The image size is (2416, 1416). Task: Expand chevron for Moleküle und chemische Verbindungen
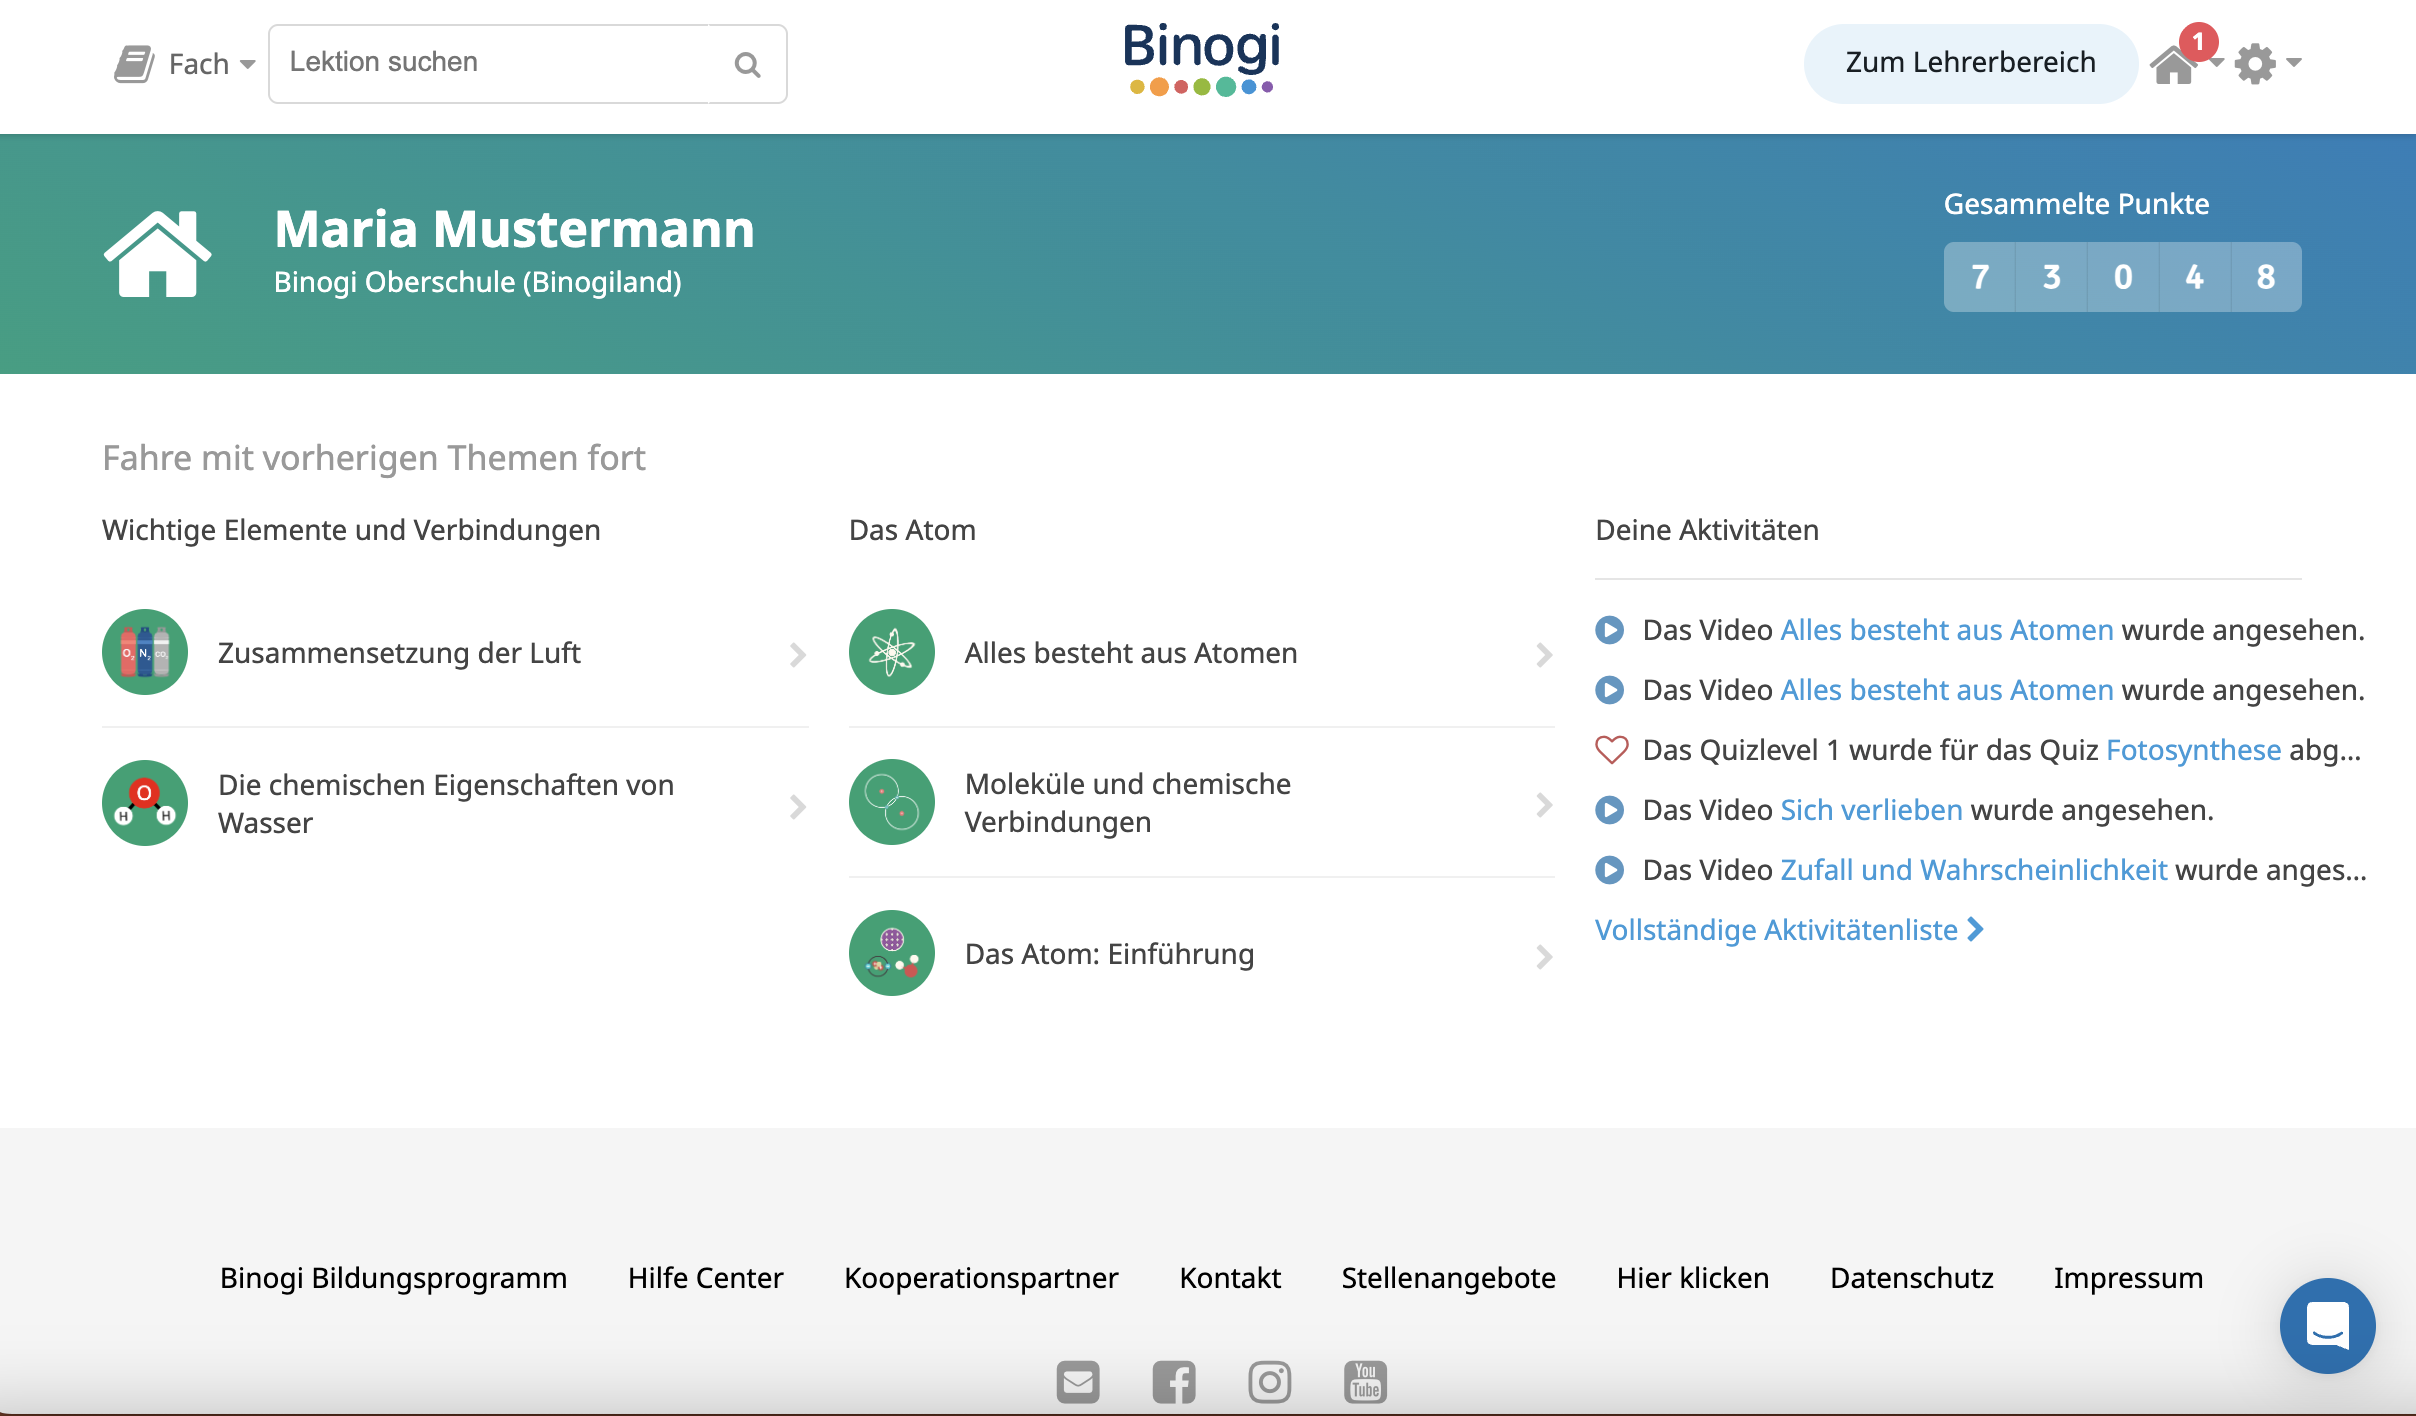(x=1544, y=805)
